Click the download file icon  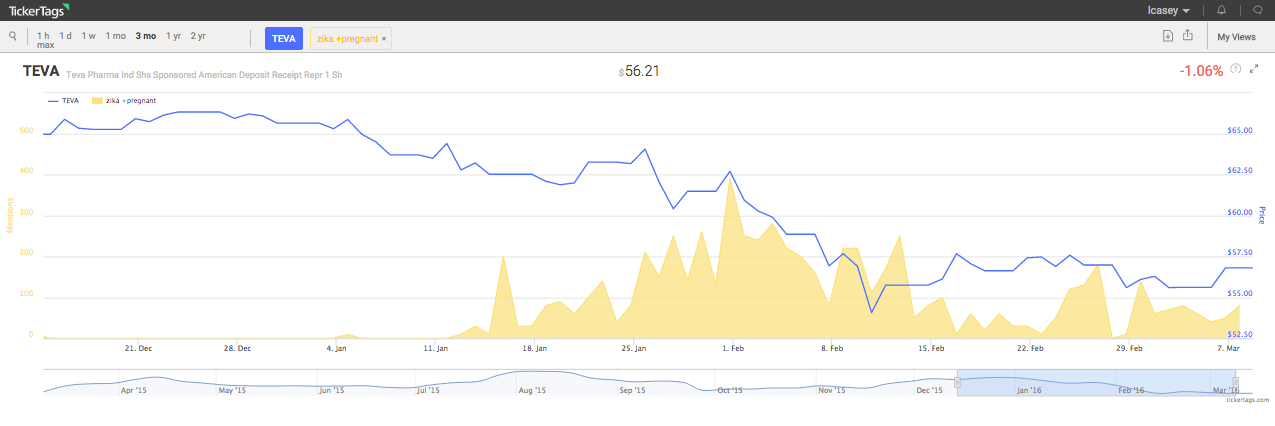(1167, 36)
